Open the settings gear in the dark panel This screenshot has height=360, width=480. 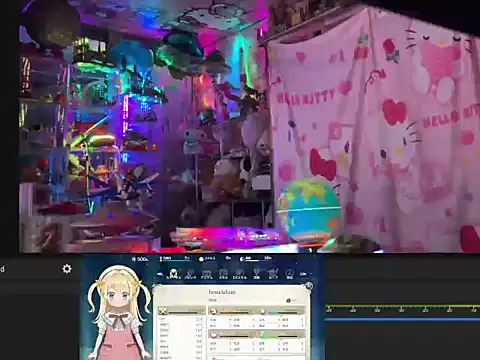click(67, 269)
